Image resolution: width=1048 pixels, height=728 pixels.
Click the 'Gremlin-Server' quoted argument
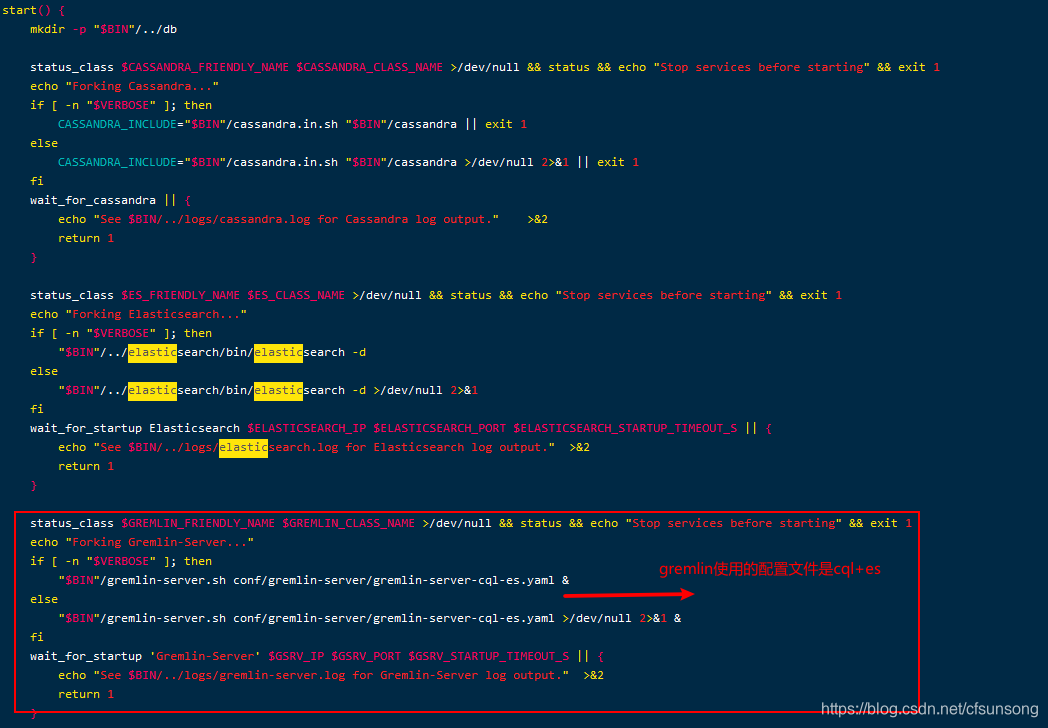coord(205,656)
